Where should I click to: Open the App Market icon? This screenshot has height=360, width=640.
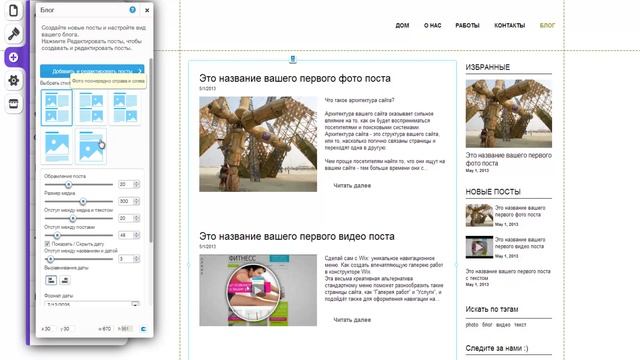click(x=13, y=104)
